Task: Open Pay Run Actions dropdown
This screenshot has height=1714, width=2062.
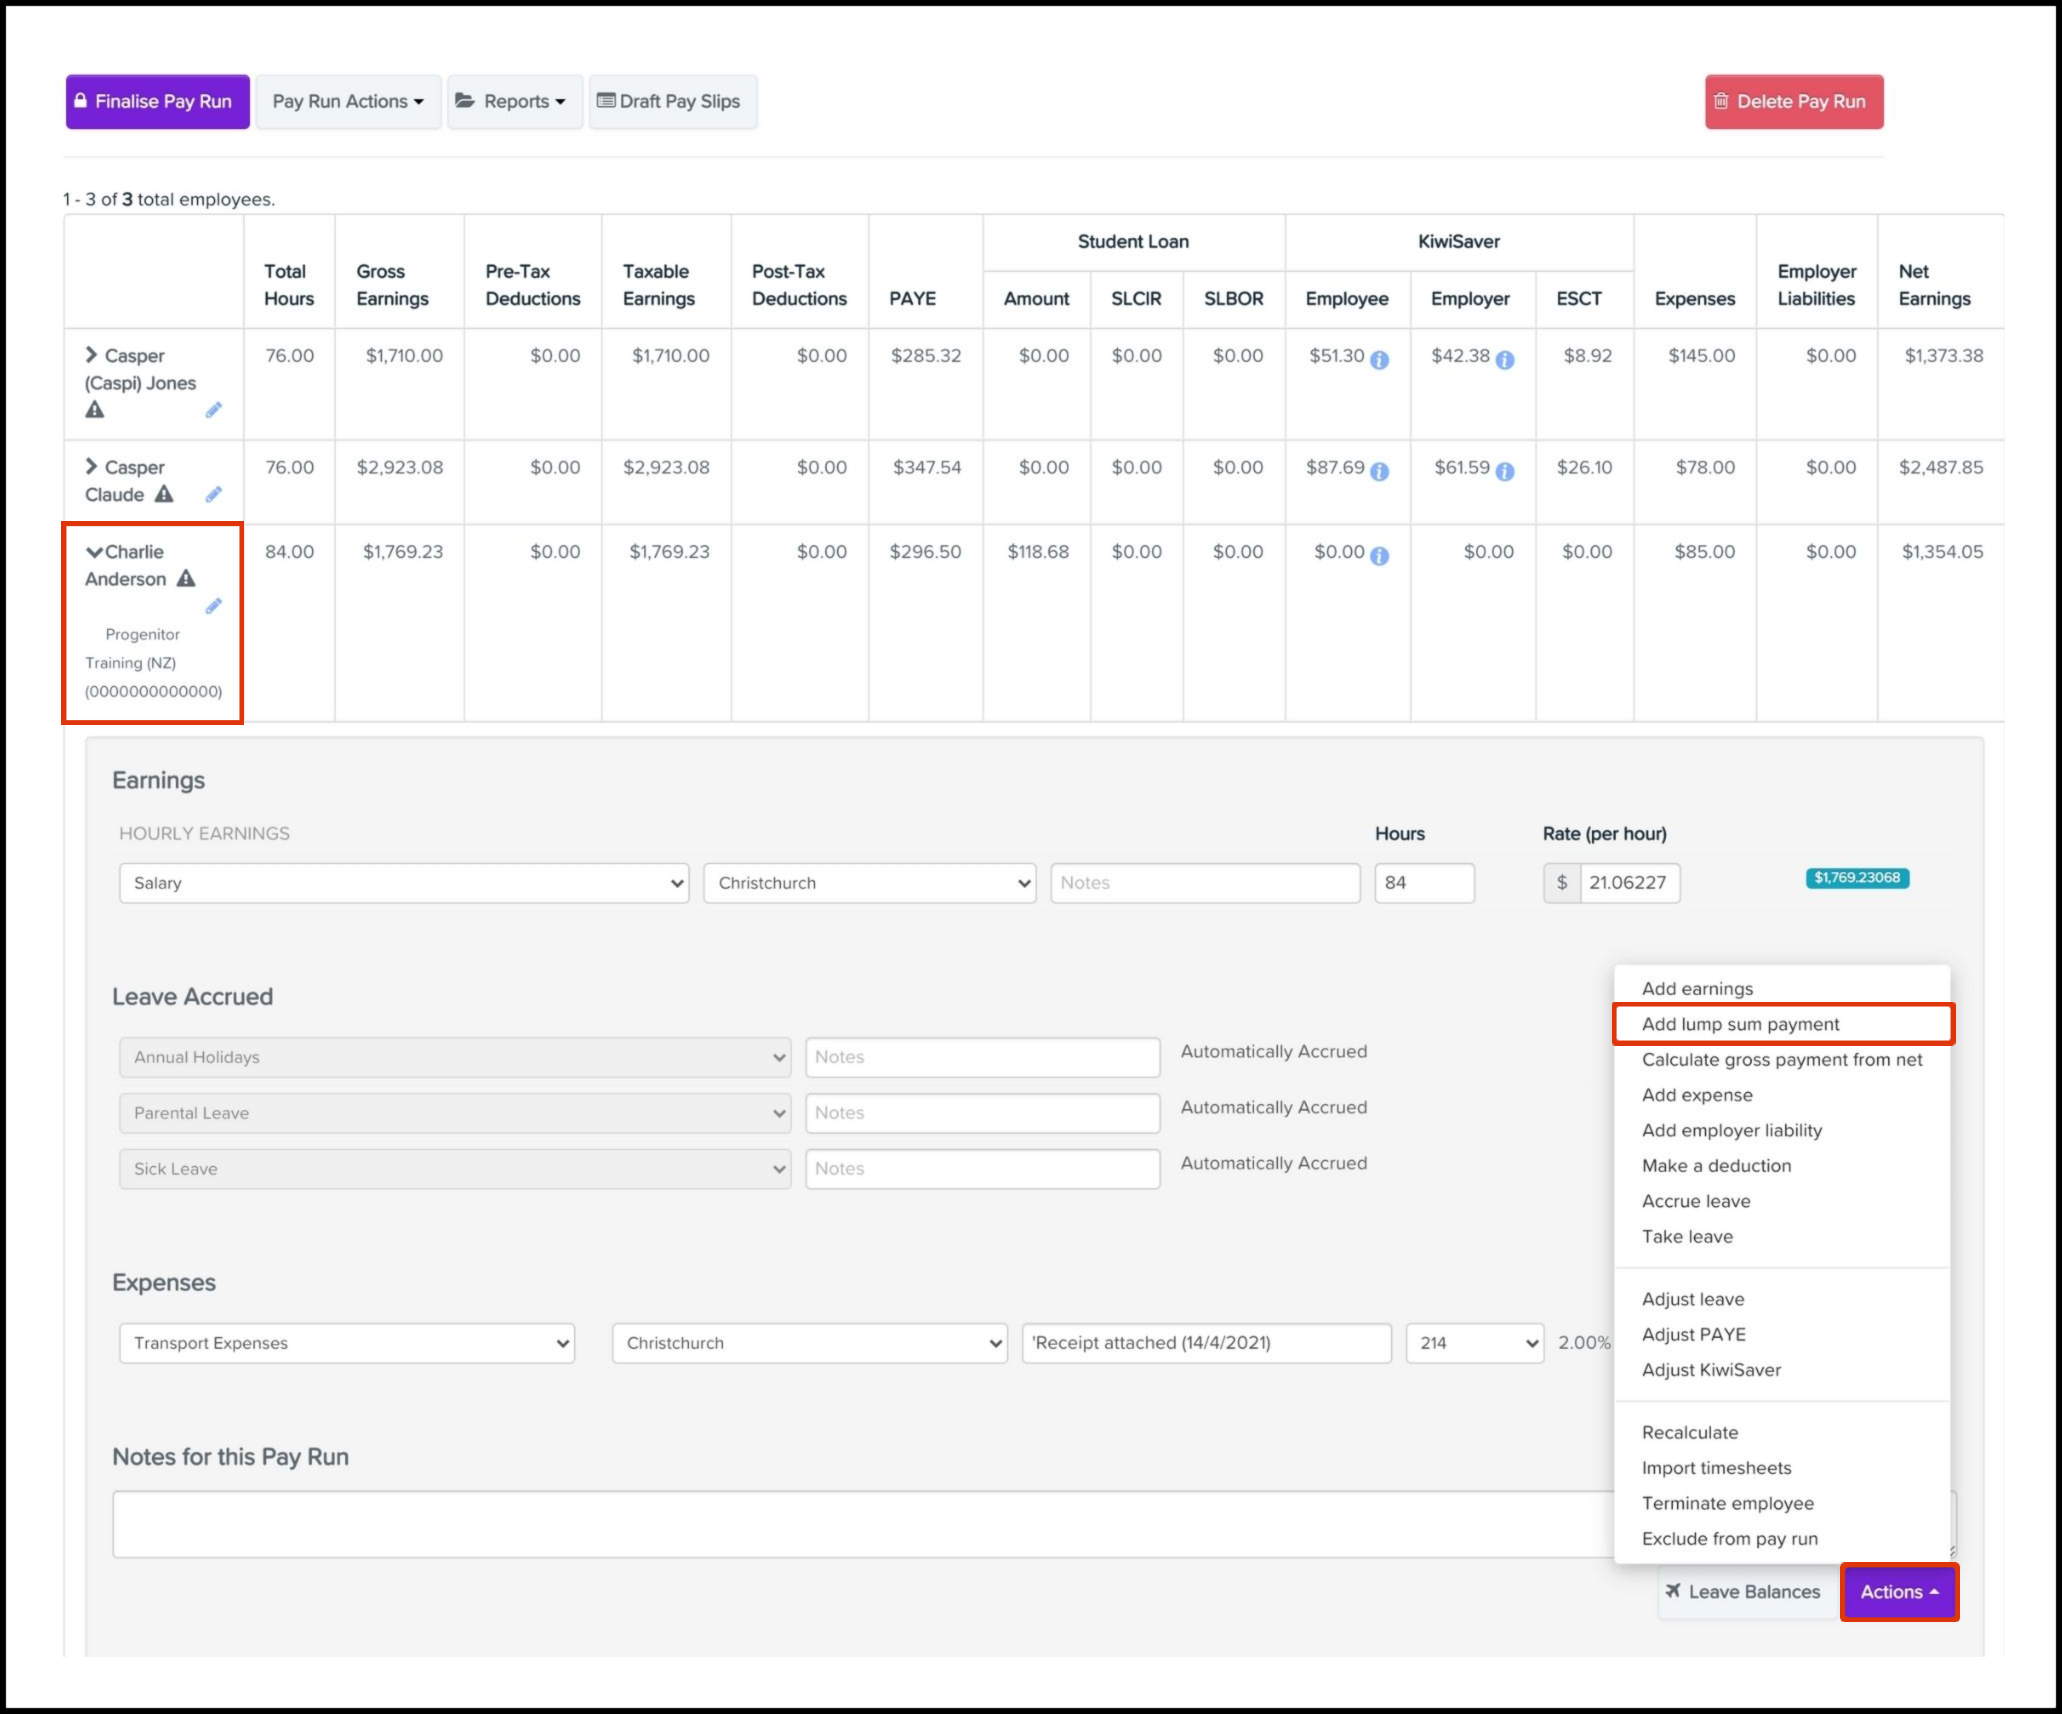Action: click(x=348, y=102)
